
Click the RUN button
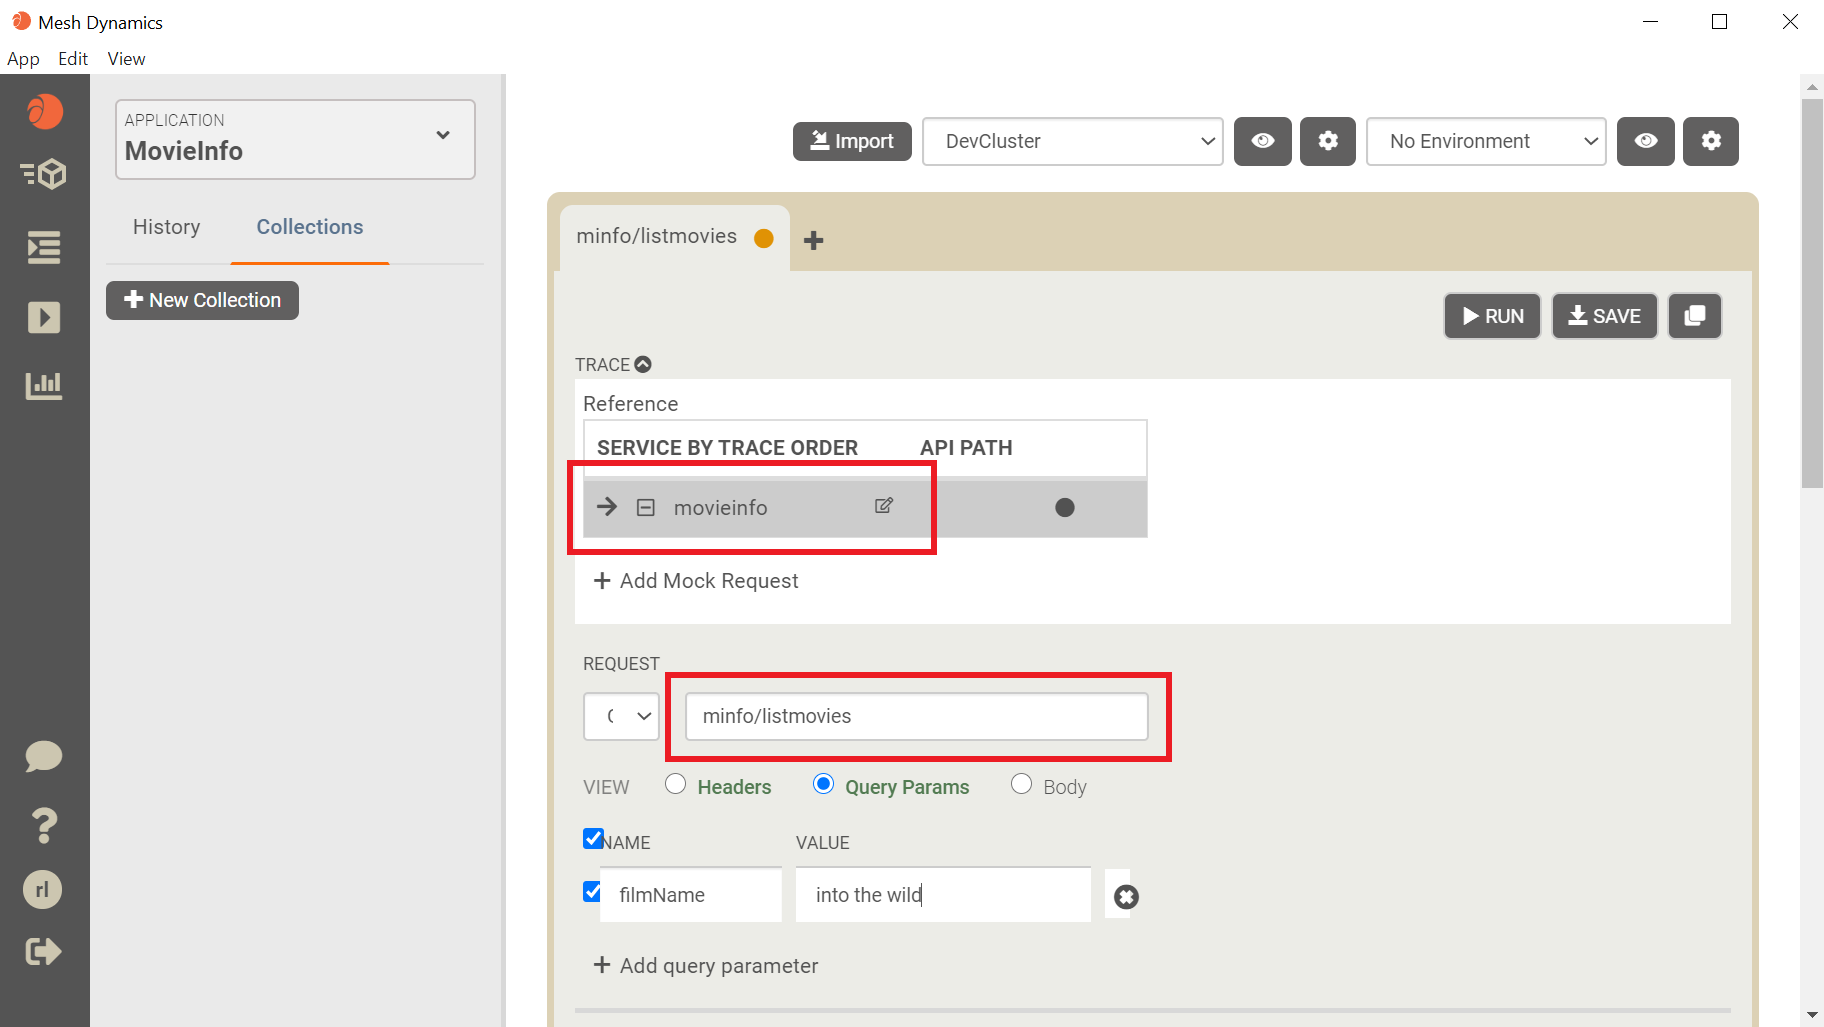tap(1492, 316)
